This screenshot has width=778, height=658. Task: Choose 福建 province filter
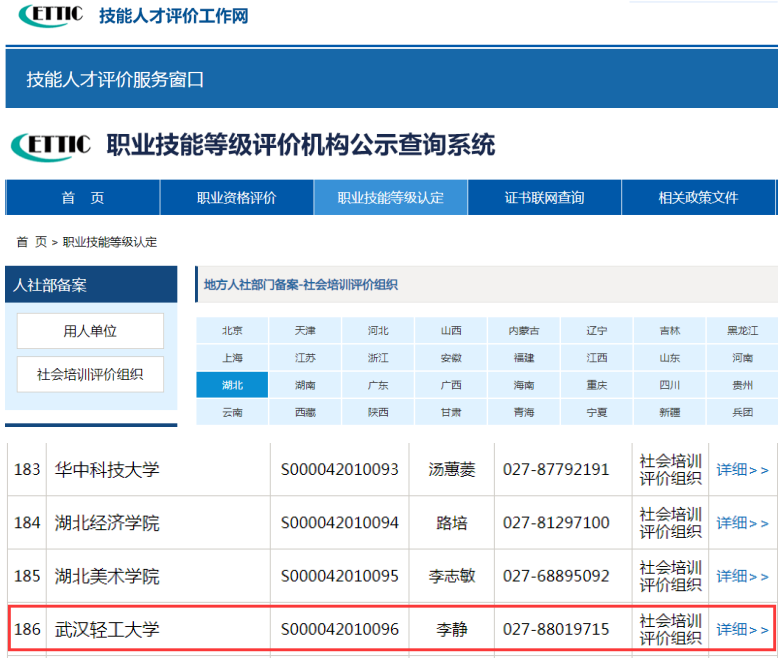[524, 358]
